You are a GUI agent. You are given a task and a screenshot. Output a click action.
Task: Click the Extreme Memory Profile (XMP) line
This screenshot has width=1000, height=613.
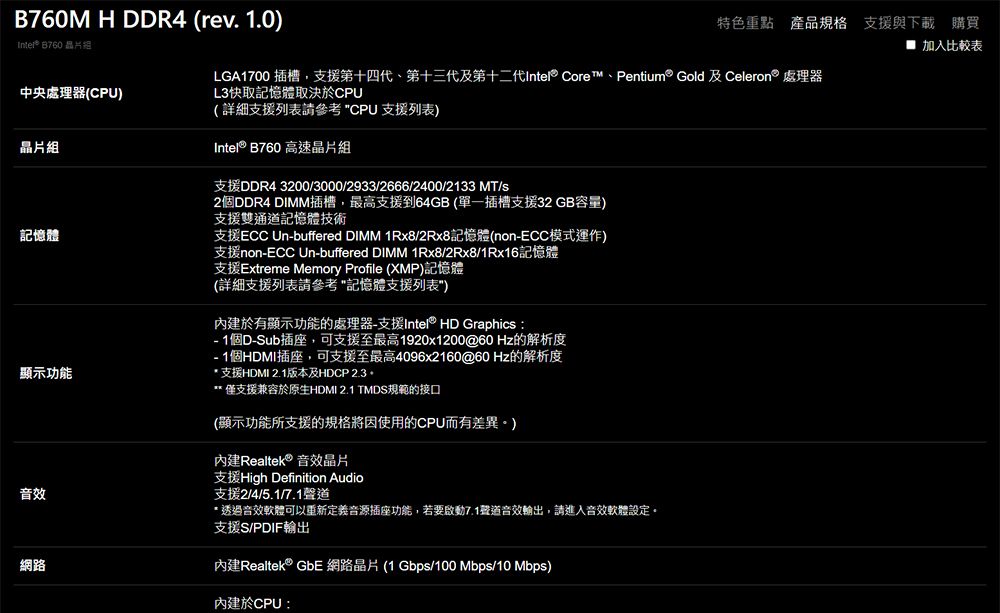click(339, 269)
